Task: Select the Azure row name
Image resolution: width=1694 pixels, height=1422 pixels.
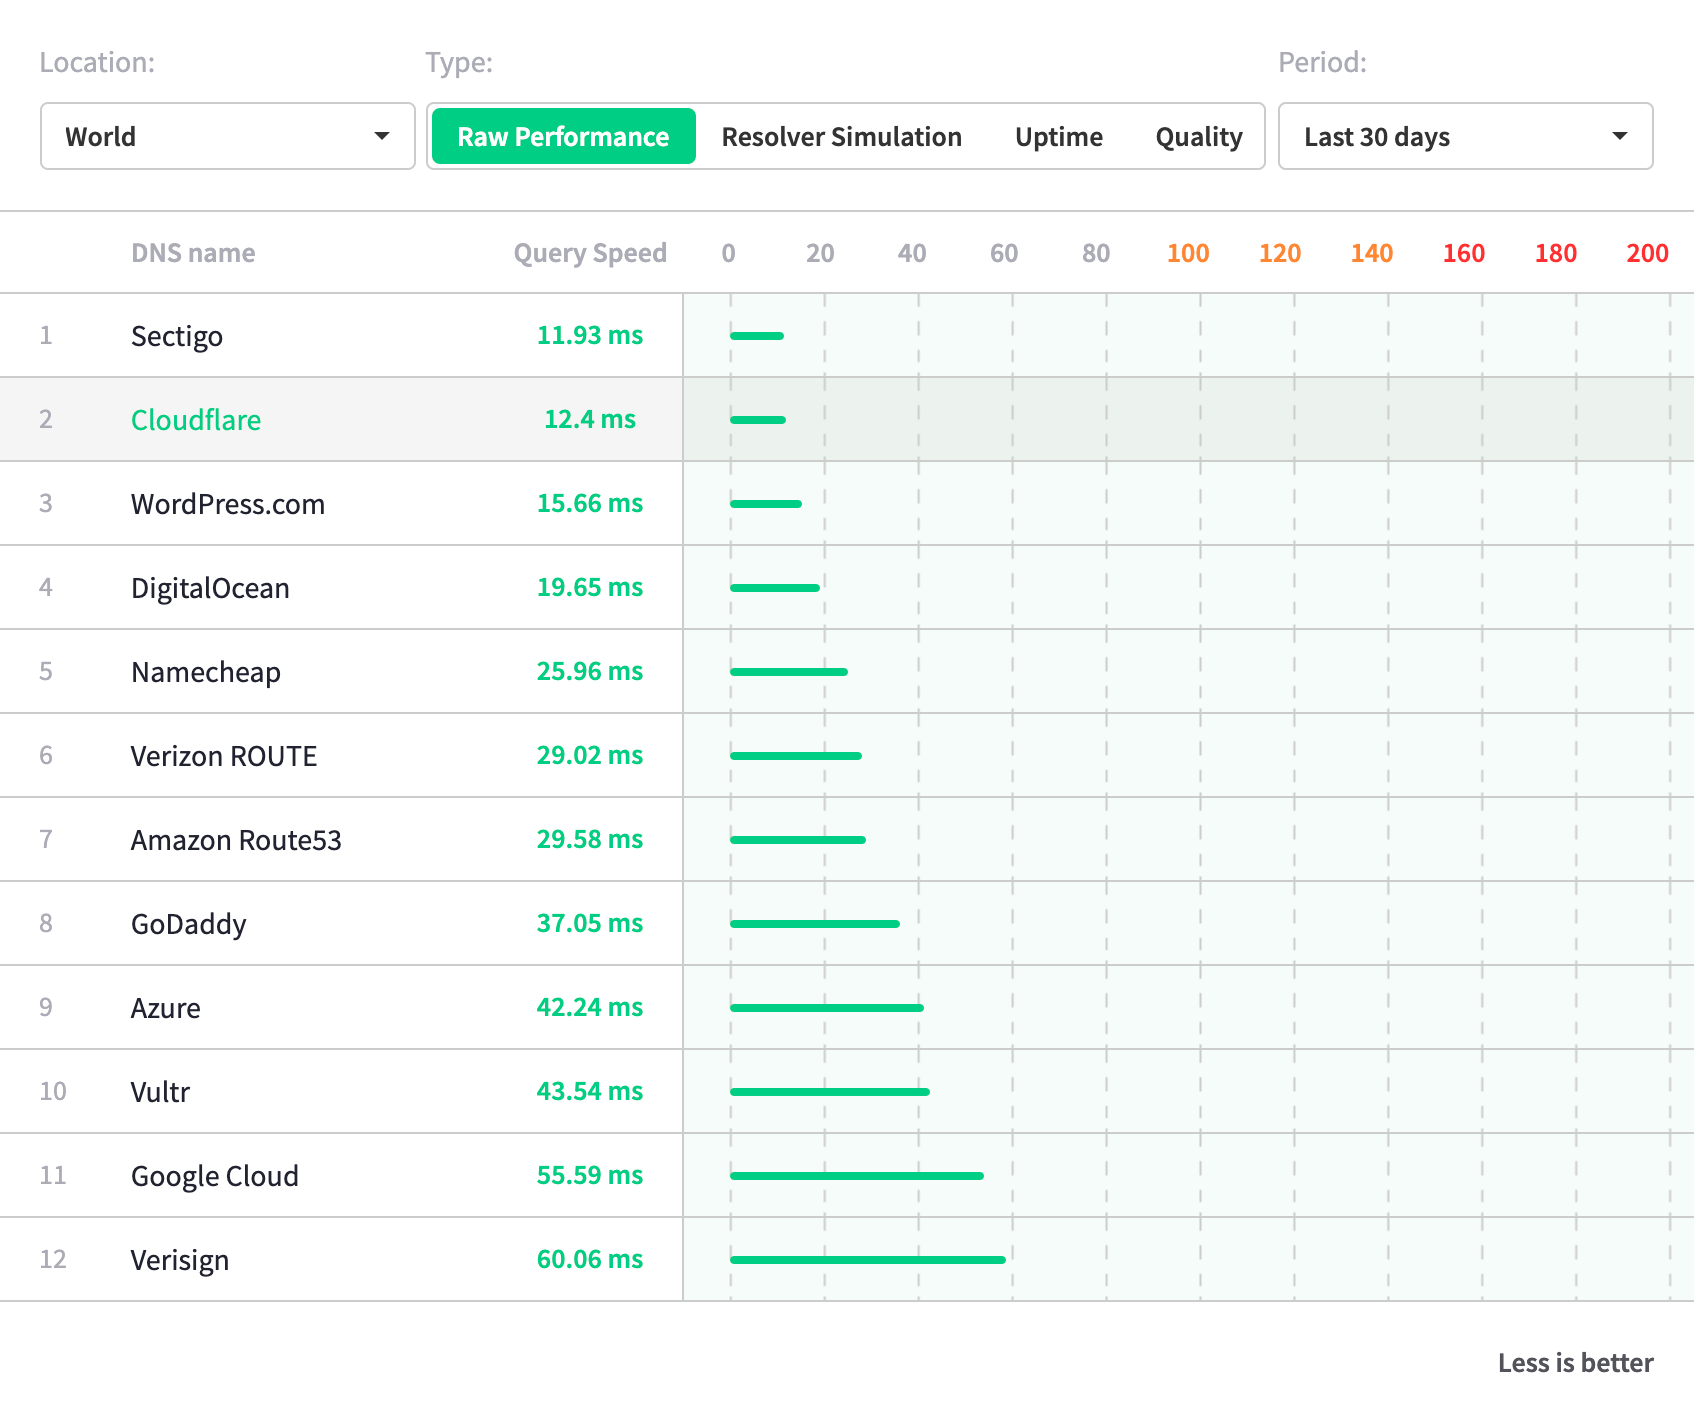Action: (166, 1008)
